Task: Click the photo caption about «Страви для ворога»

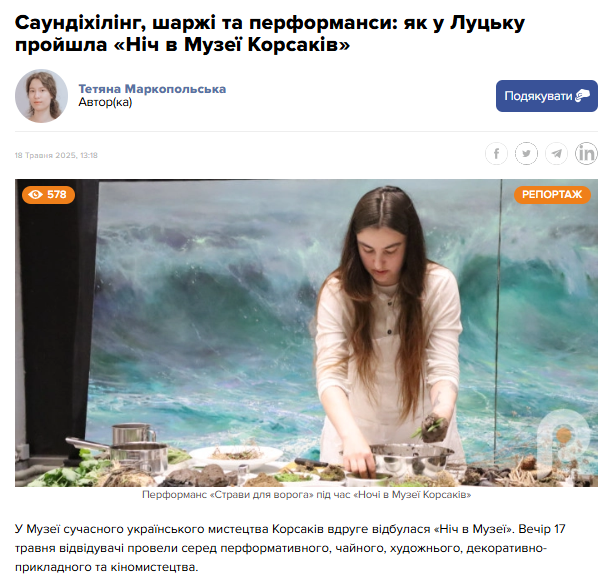Action: click(x=306, y=495)
